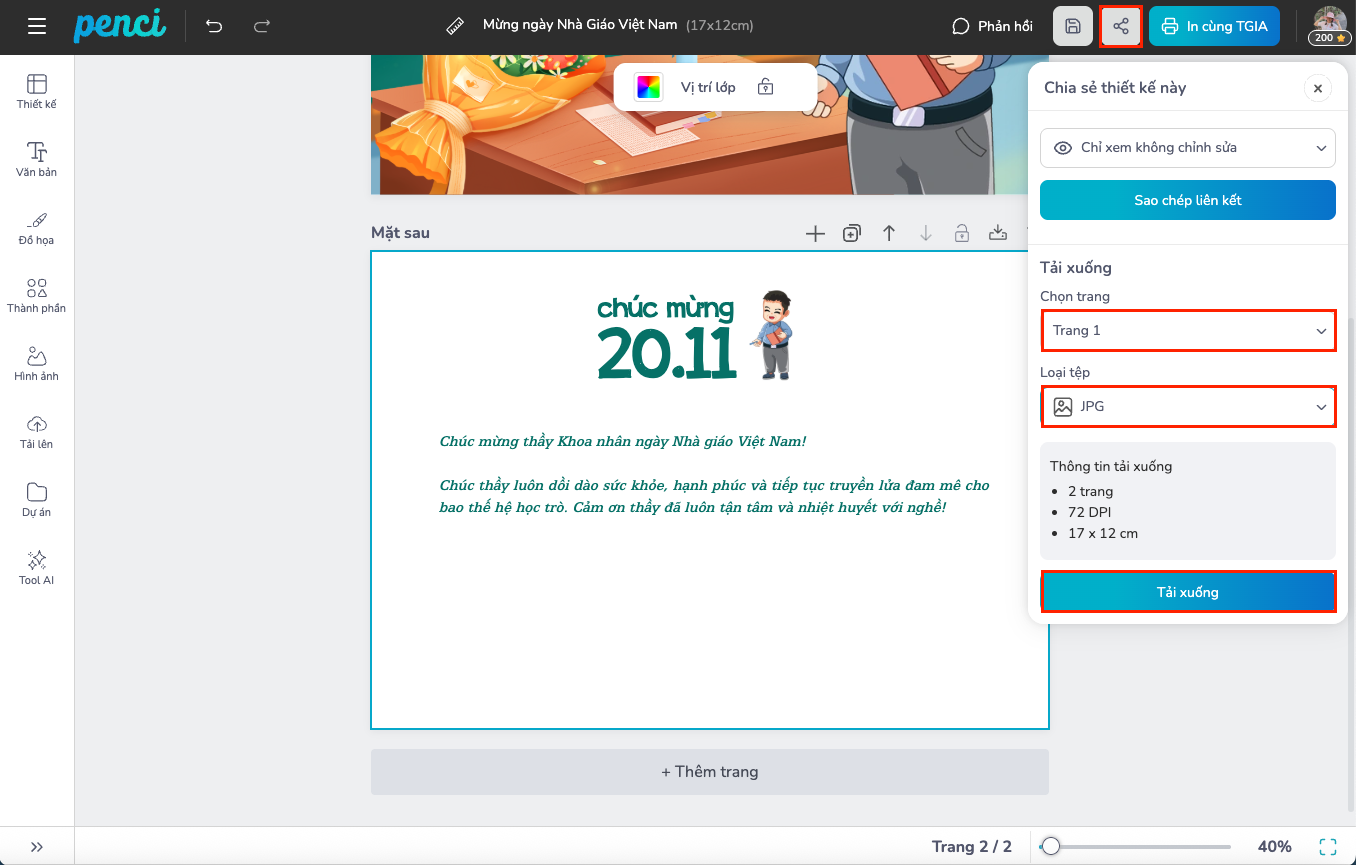Click the save design icon
Viewport: 1356px width, 865px height.
coord(1072,26)
